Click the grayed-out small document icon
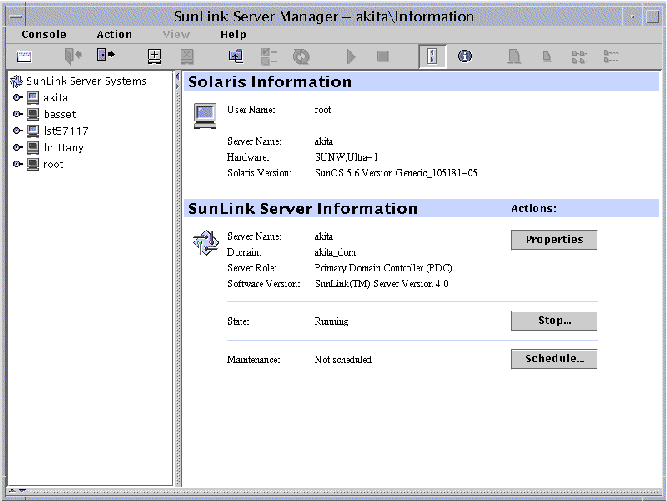Screen dimensions: 667x501 (x=547, y=56)
